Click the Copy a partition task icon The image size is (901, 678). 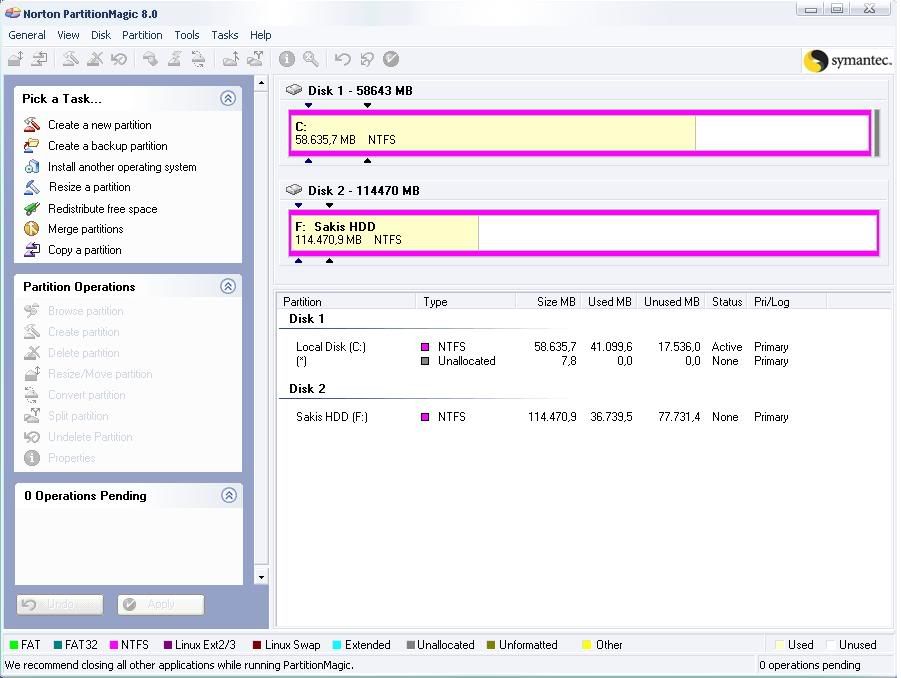point(31,250)
